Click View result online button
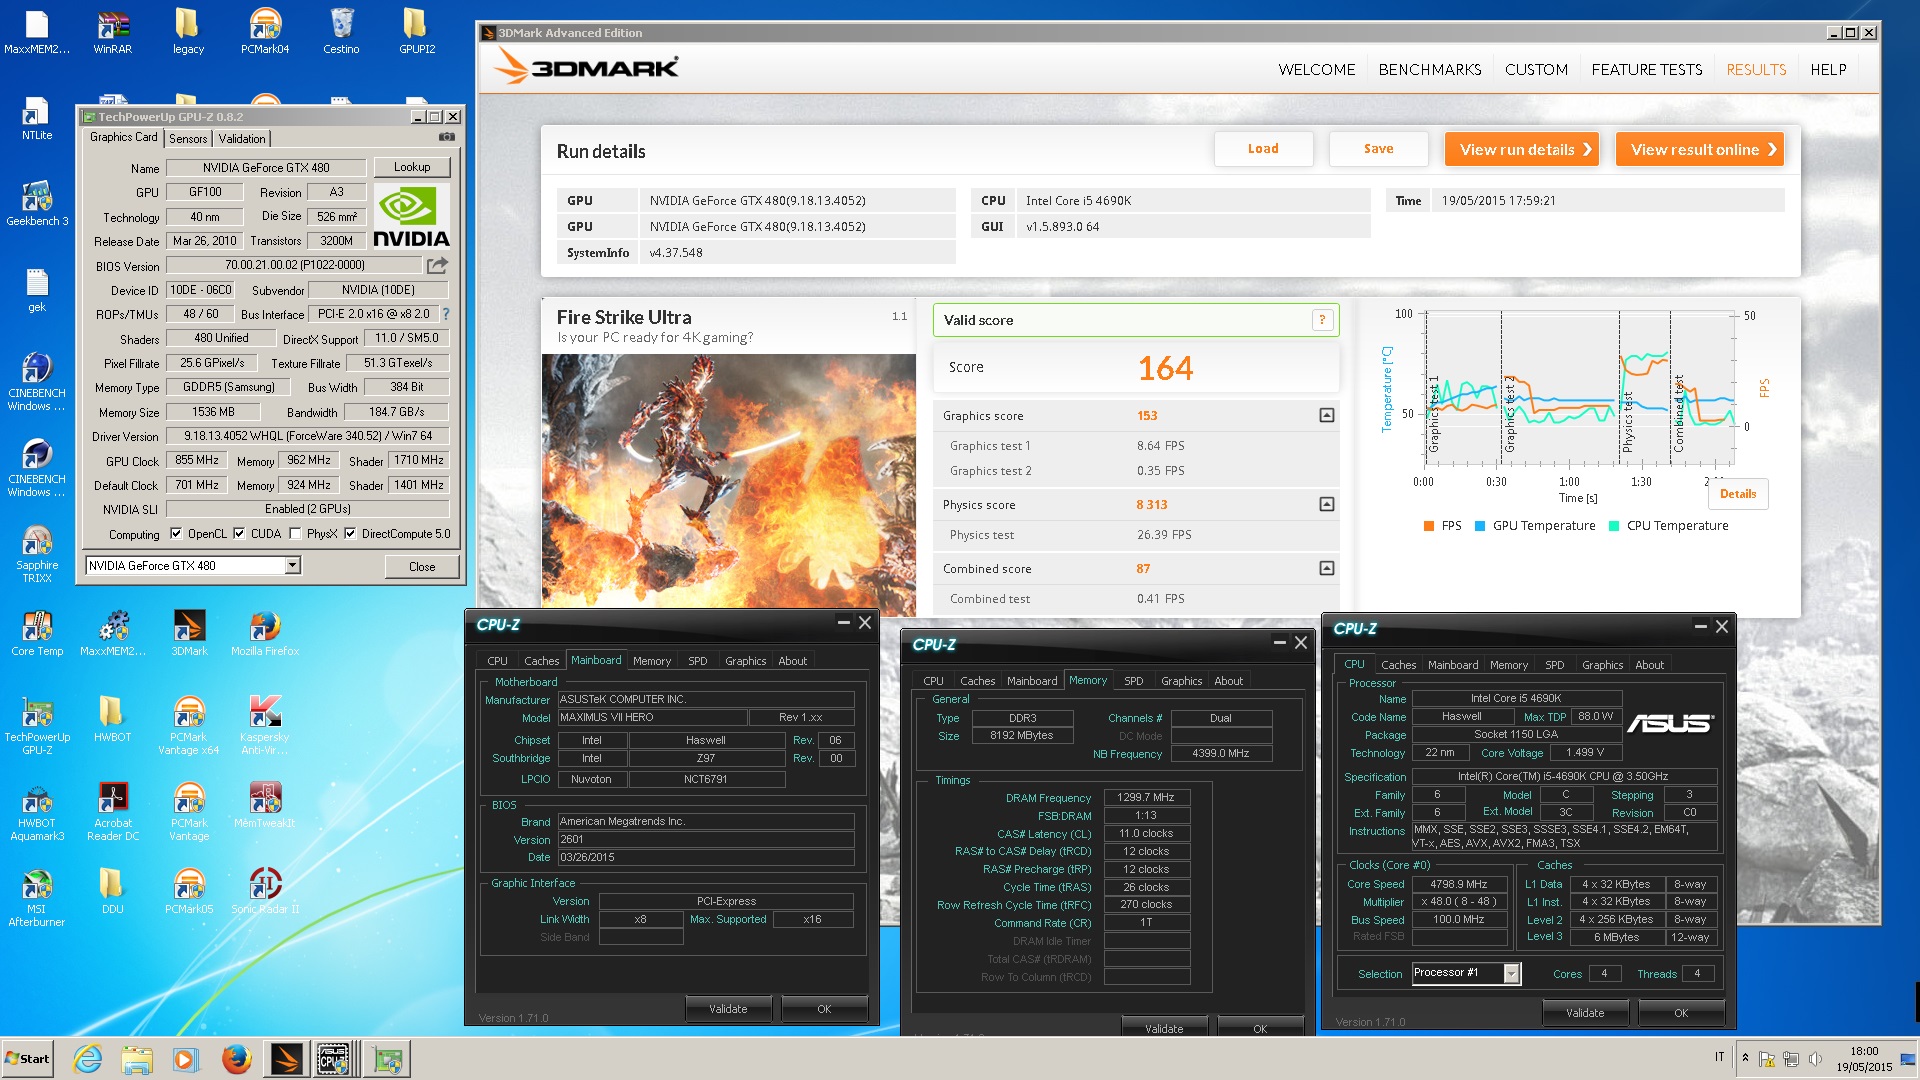This screenshot has height=1080, width=1920. pyautogui.click(x=1700, y=149)
